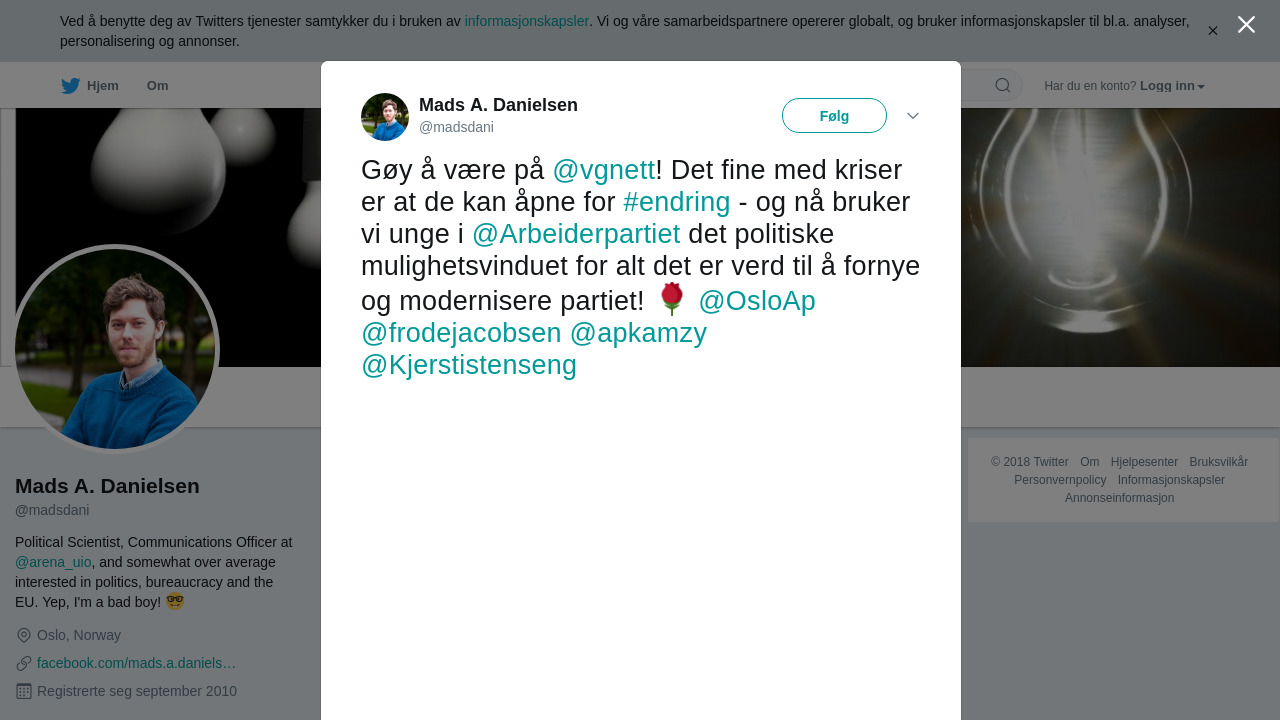Open the Logg inn dropdown
Screen dimensions: 1280x720
[1172, 86]
